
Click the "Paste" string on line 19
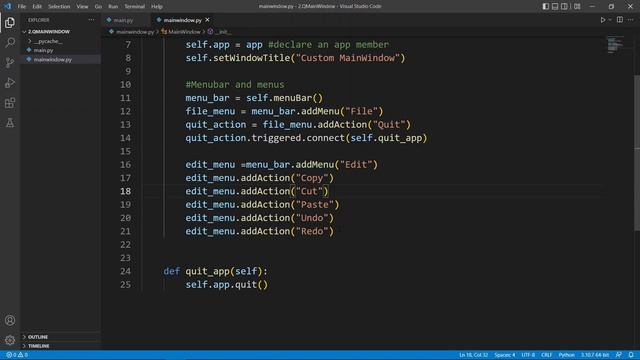315,204
